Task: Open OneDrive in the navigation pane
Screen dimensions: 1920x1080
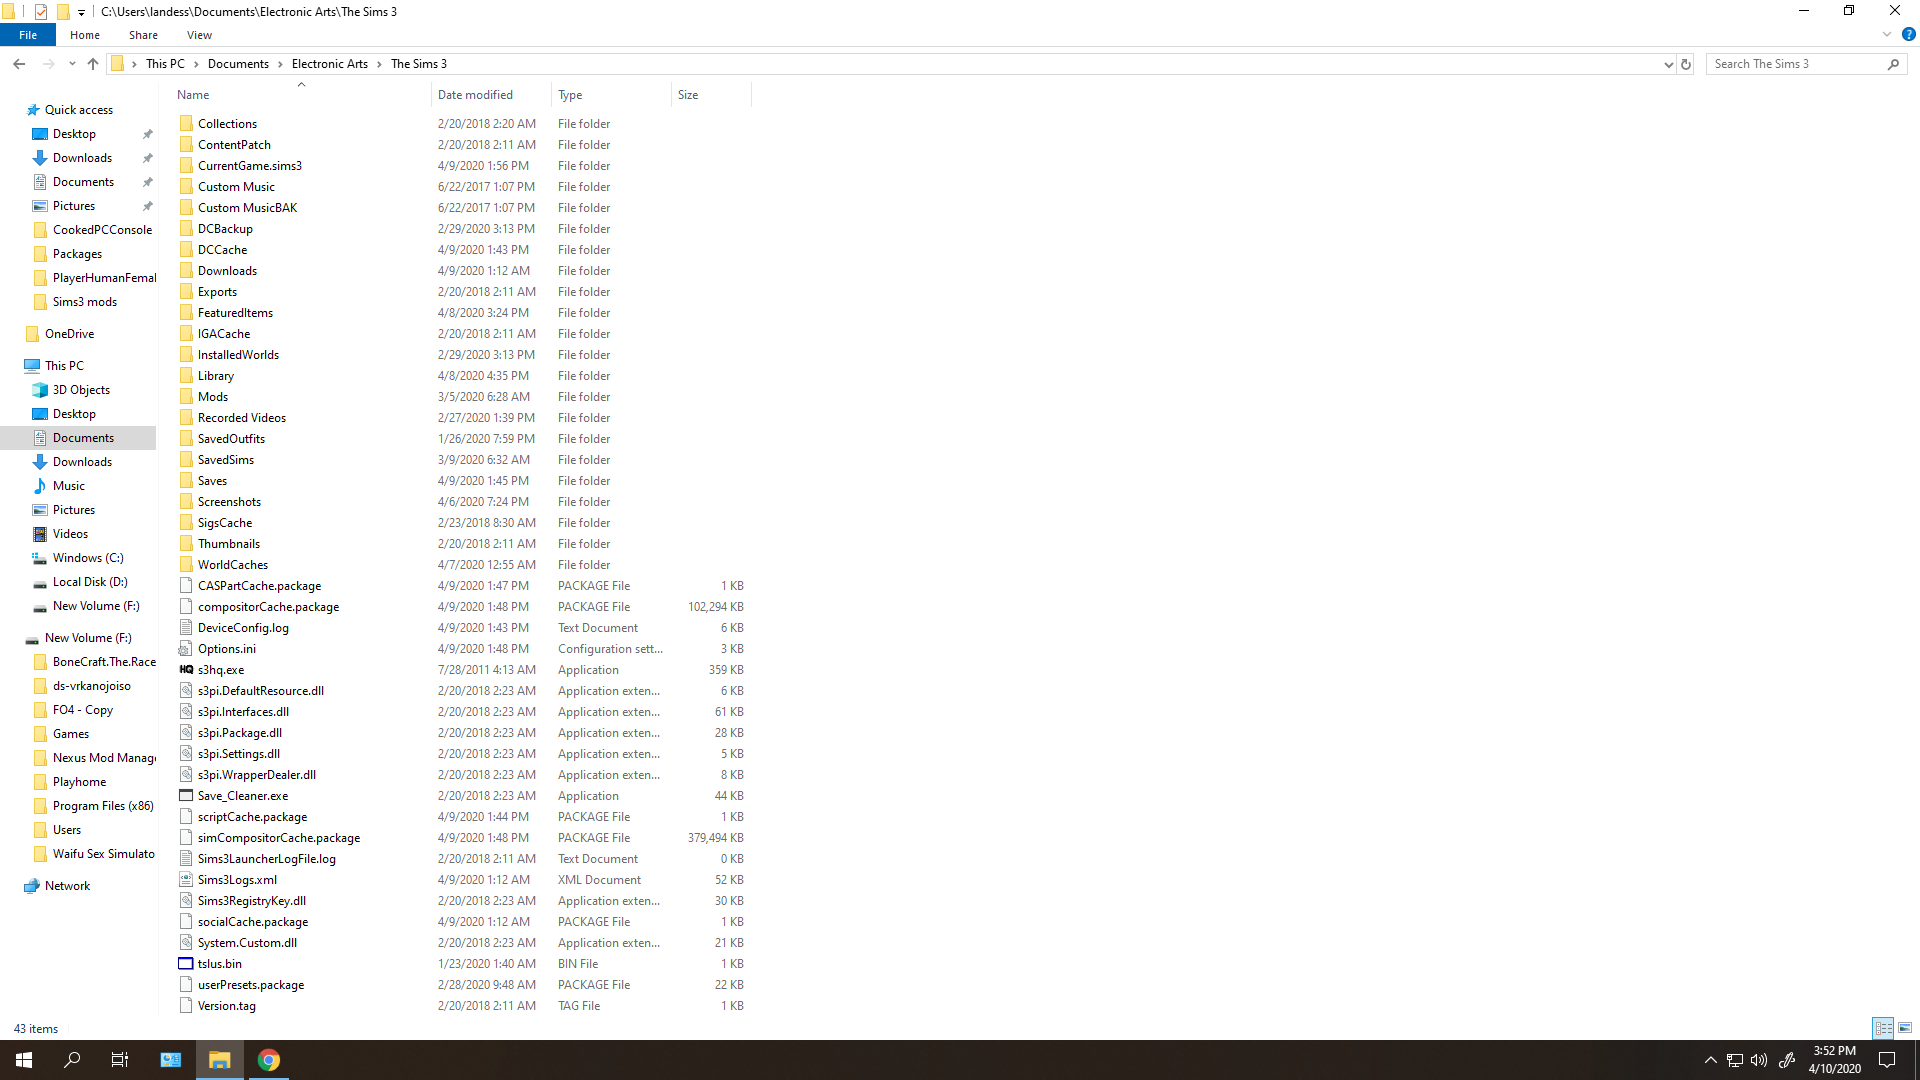Action: 69,334
